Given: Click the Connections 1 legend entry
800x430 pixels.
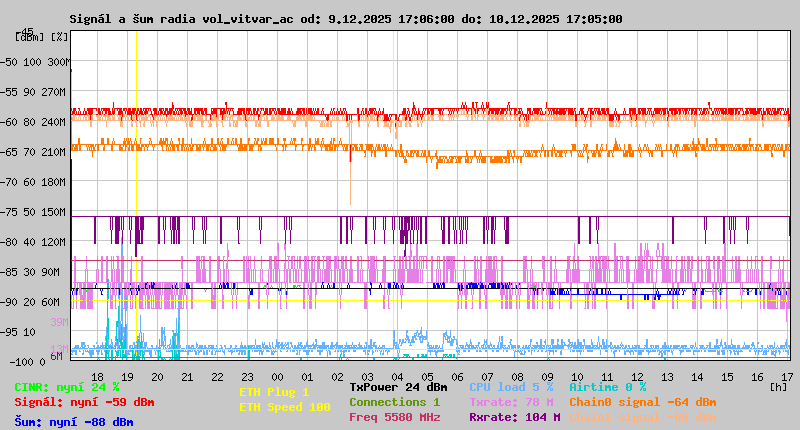Looking at the screenshot, I should click(394, 402).
